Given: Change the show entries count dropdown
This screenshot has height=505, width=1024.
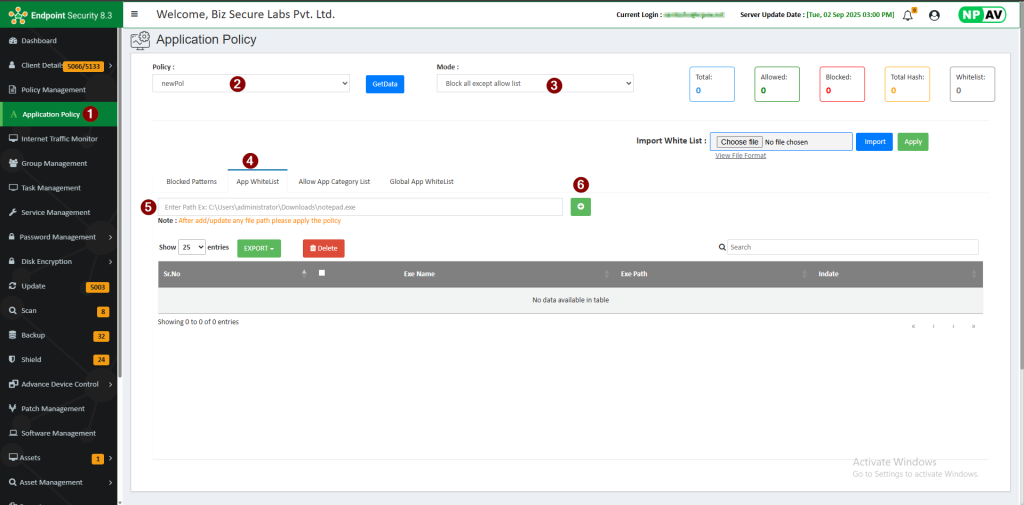Looking at the screenshot, I should pyautogui.click(x=192, y=246).
